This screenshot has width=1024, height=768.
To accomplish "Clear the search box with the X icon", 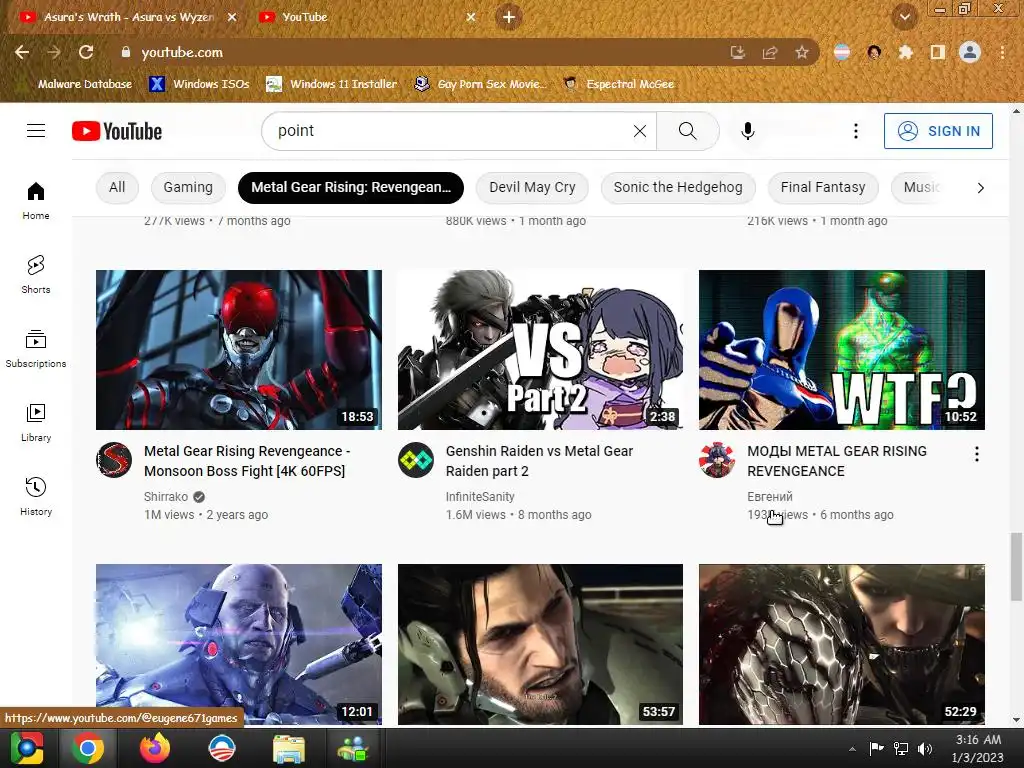I will click(x=639, y=131).
